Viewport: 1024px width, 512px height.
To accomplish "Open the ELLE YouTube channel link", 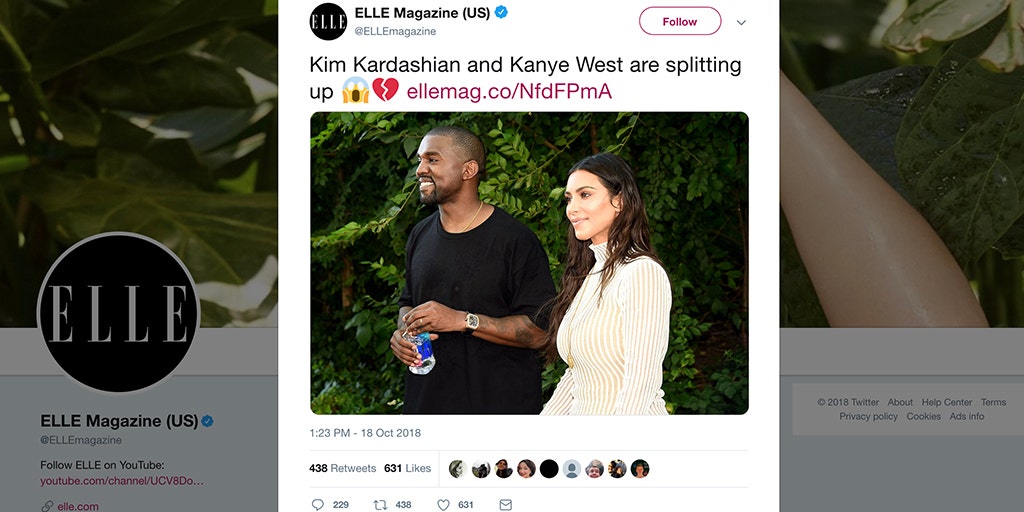I will [x=122, y=481].
